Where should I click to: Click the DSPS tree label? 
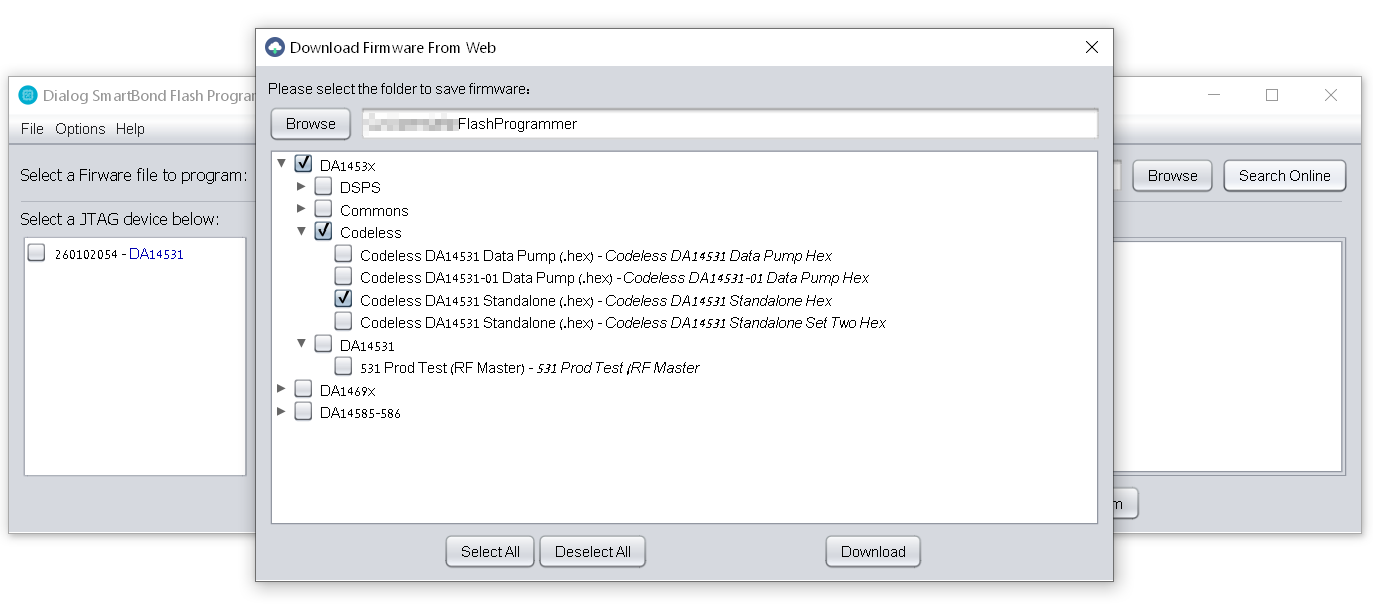pos(360,188)
